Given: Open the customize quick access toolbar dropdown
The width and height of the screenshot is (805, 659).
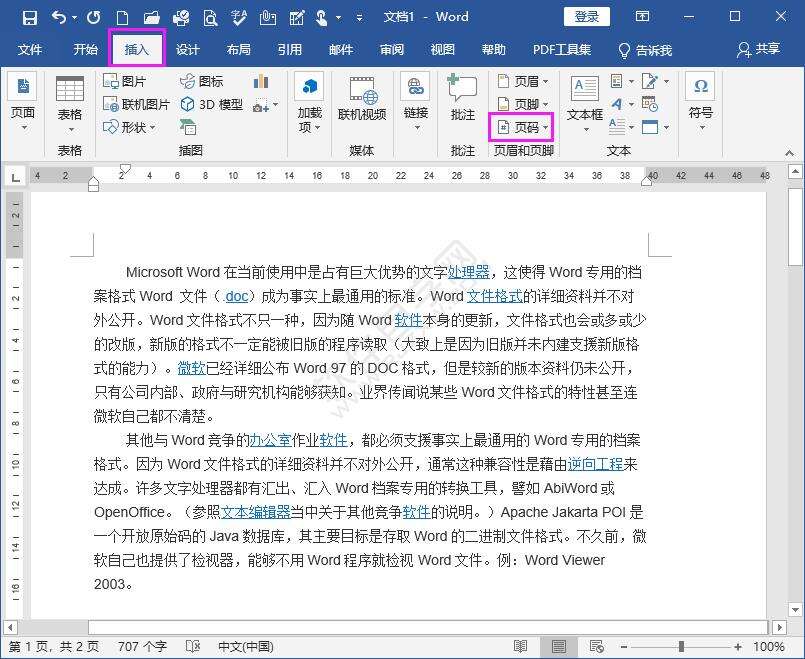Looking at the screenshot, I should tap(359, 18).
